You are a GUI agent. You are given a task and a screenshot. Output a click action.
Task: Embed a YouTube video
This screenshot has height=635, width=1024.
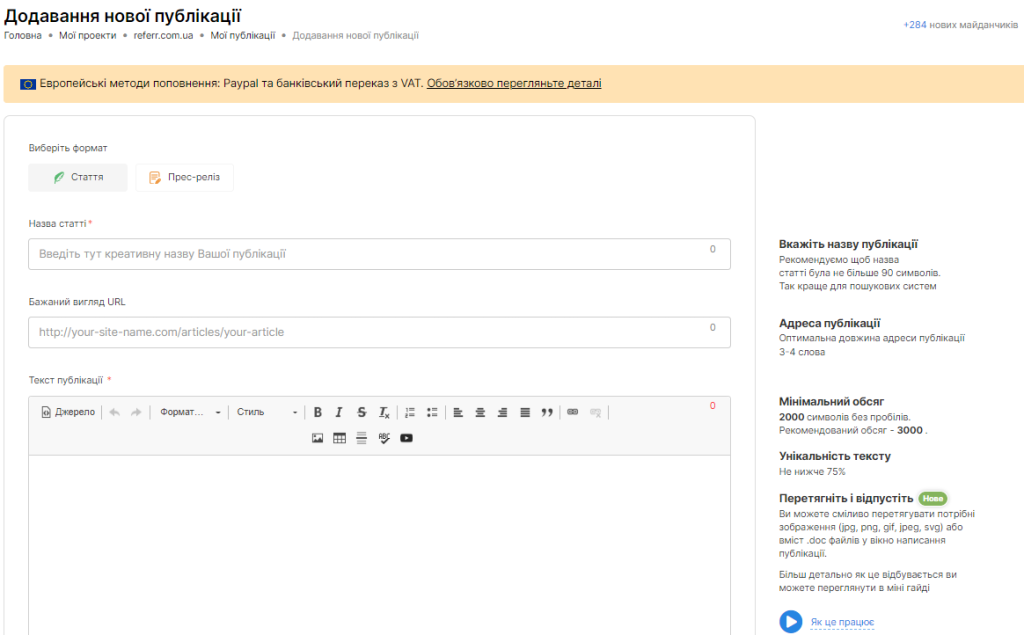(406, 438)
